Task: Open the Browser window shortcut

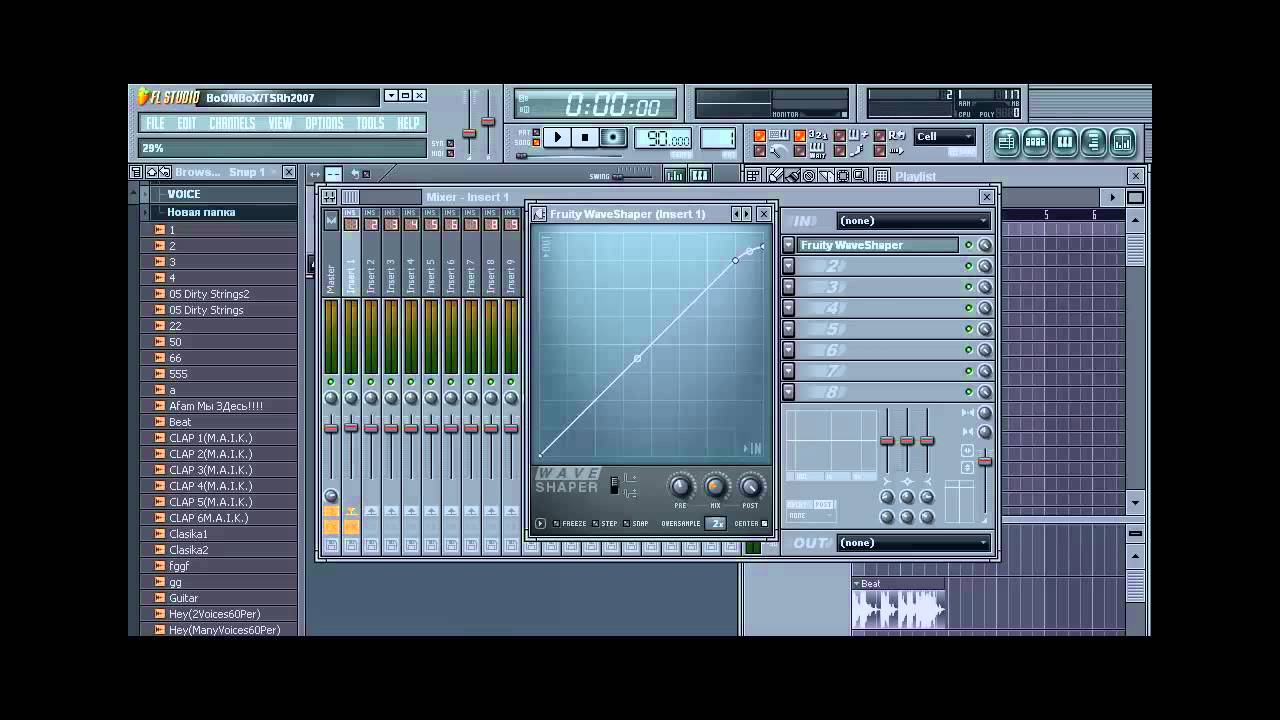Action: point(1093,142)
